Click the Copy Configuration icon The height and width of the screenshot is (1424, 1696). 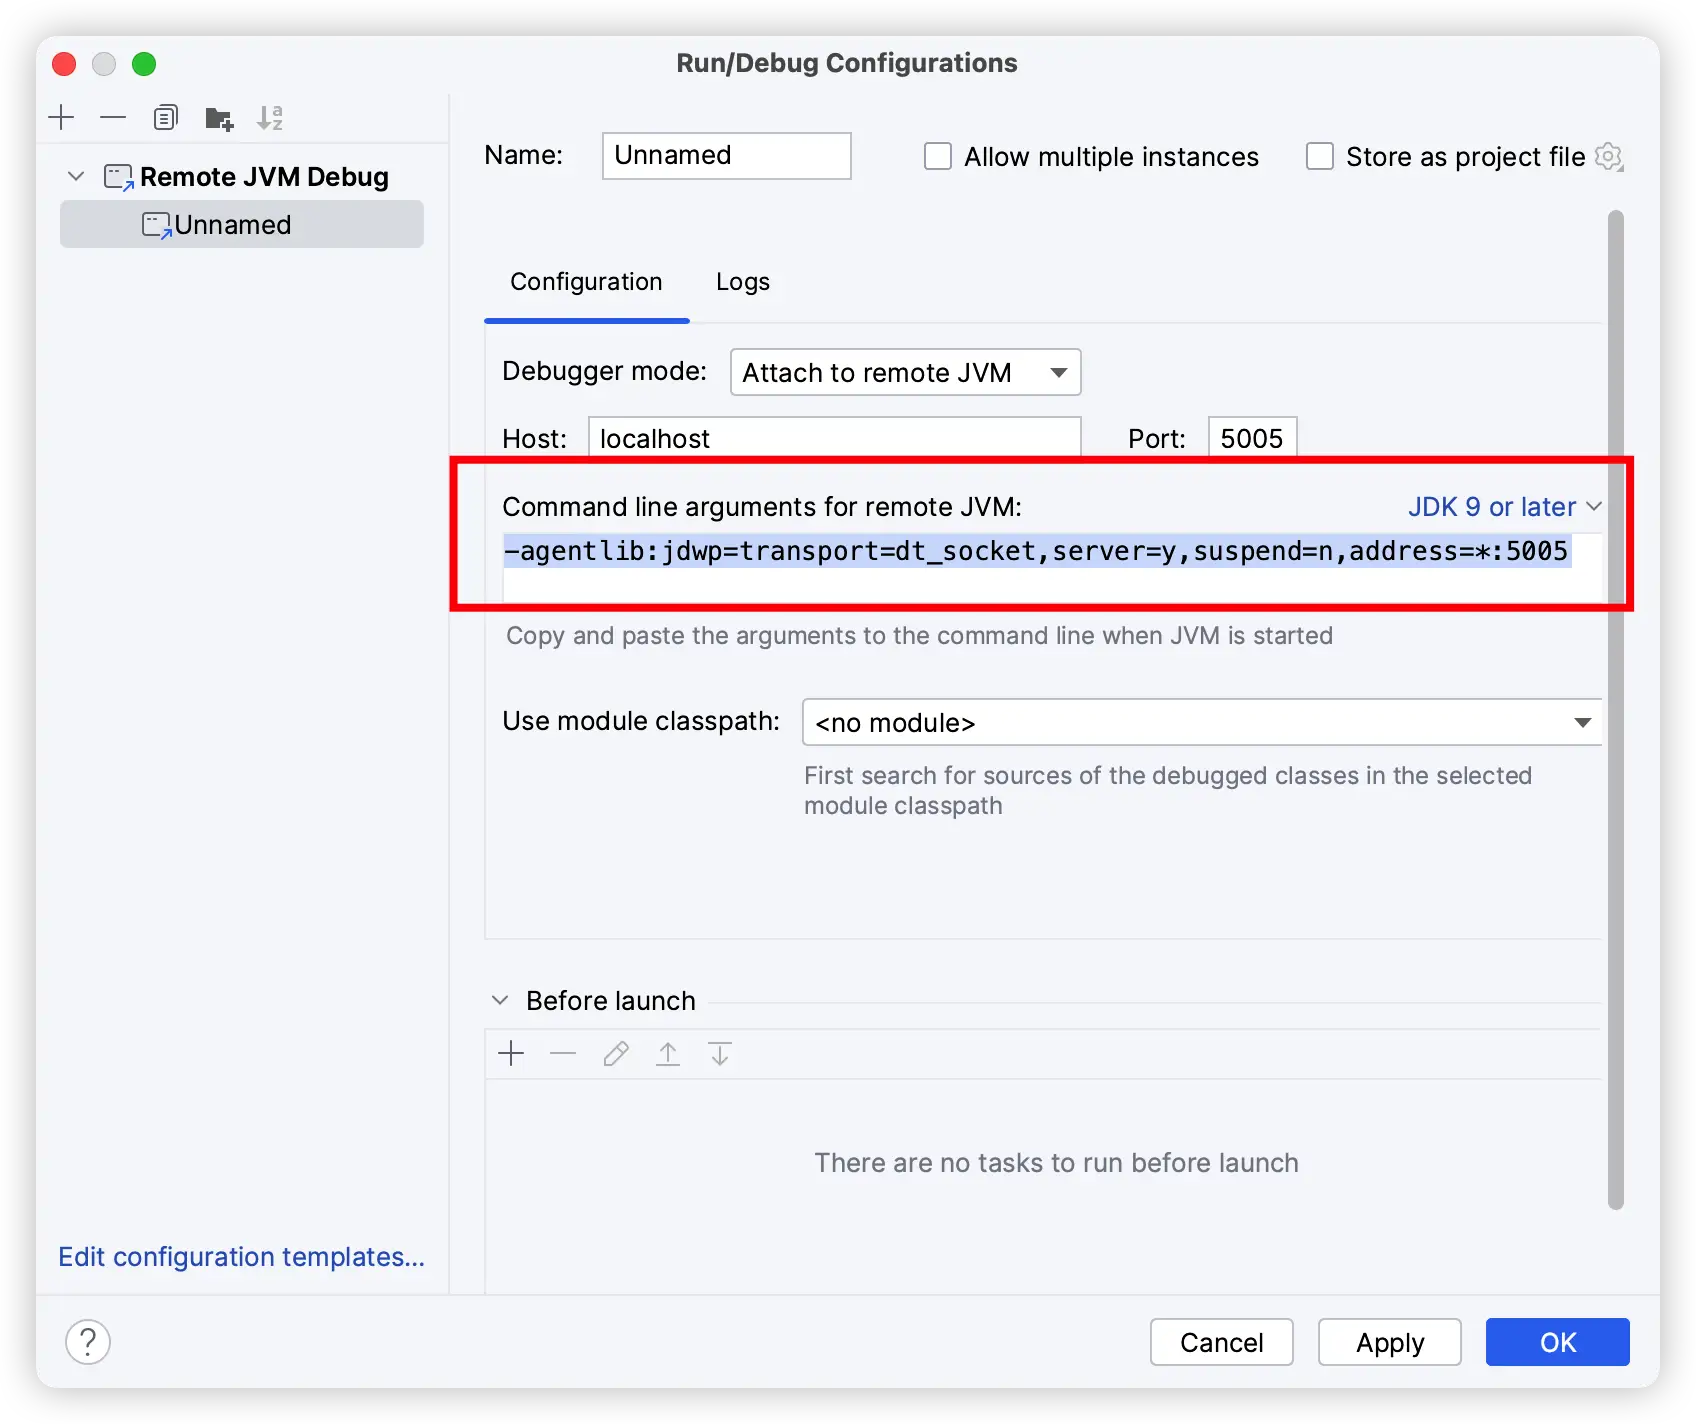(166, 118)
